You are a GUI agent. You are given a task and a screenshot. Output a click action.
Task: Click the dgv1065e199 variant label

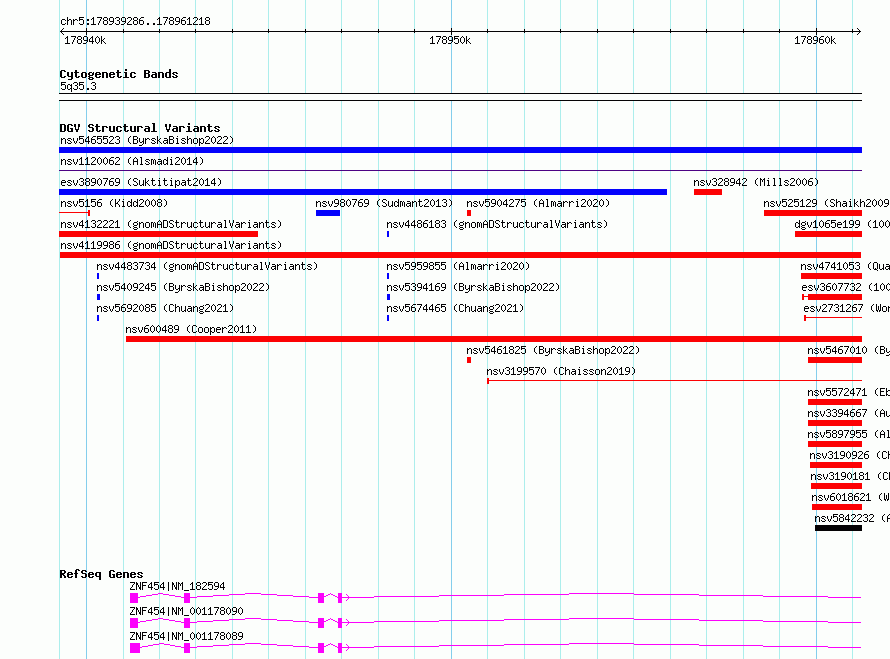842,224
